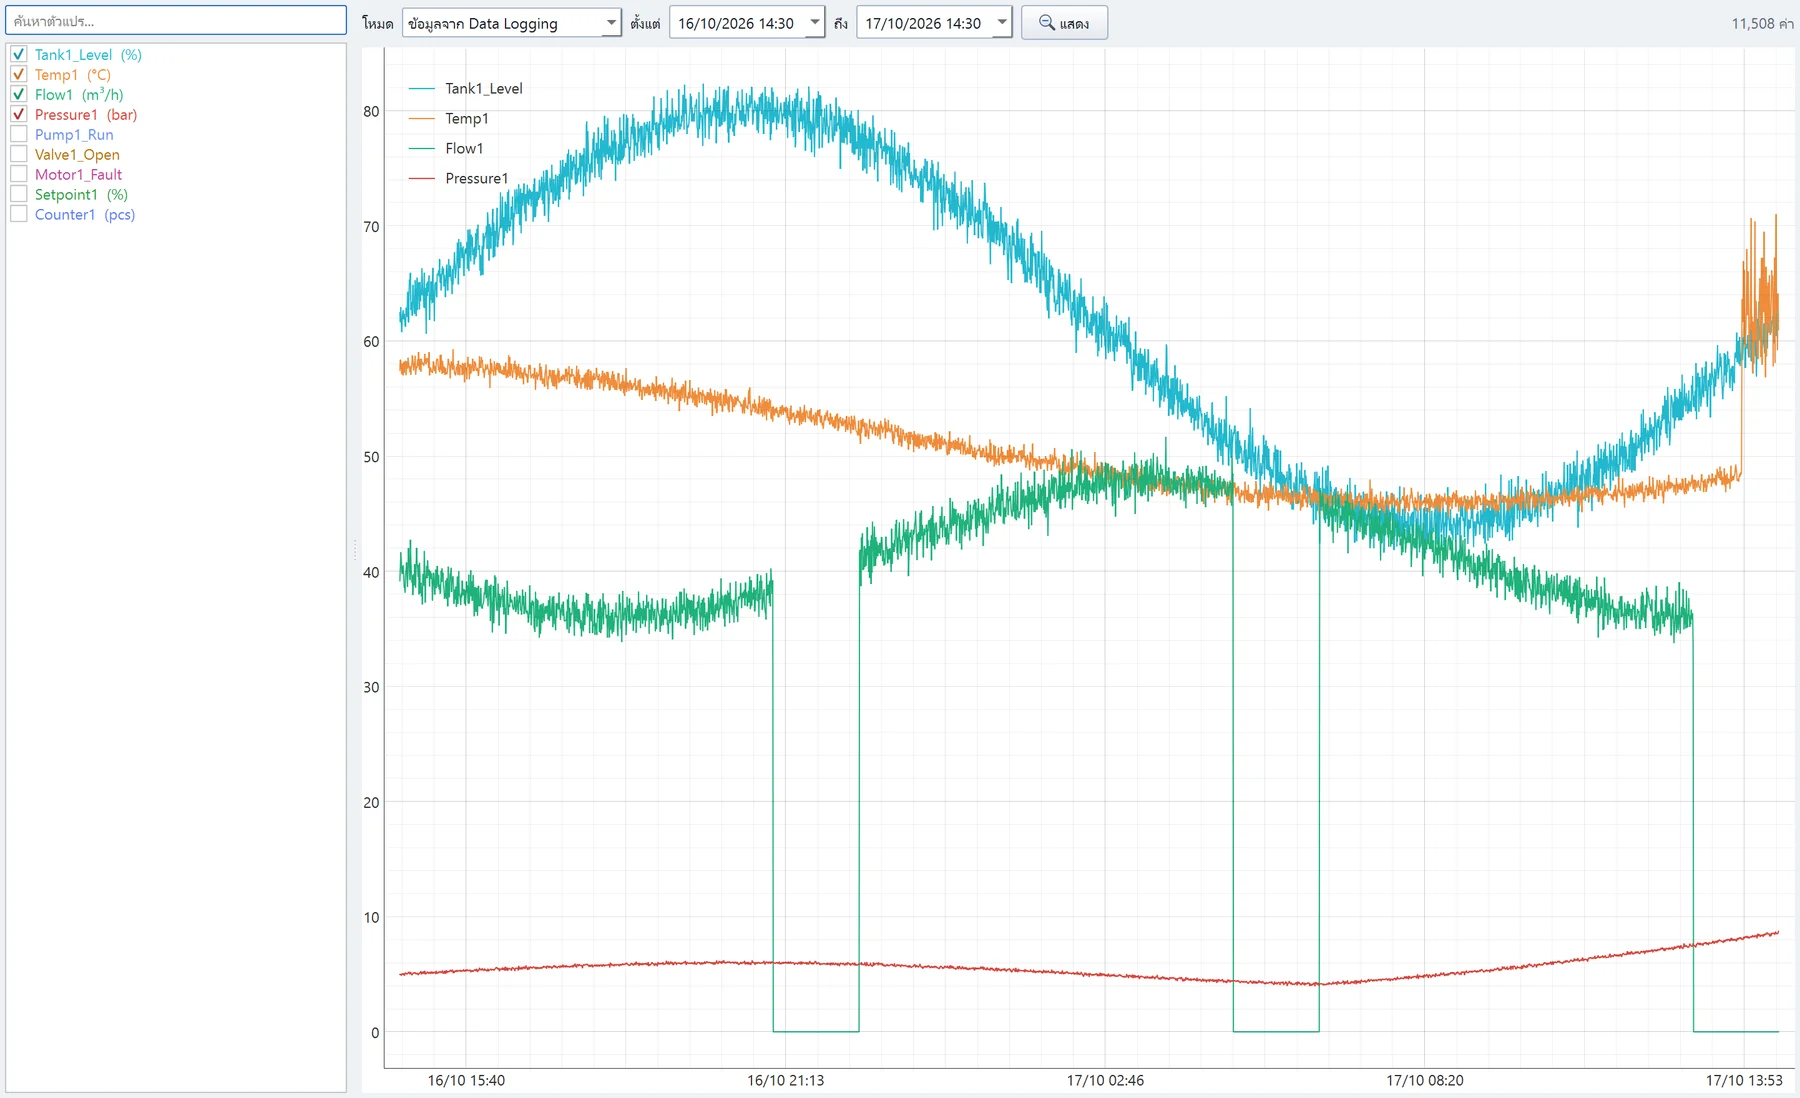Click the 17/10 08:20 time axis label
This screenshot has height=1098, width=1800.
1425,1080
